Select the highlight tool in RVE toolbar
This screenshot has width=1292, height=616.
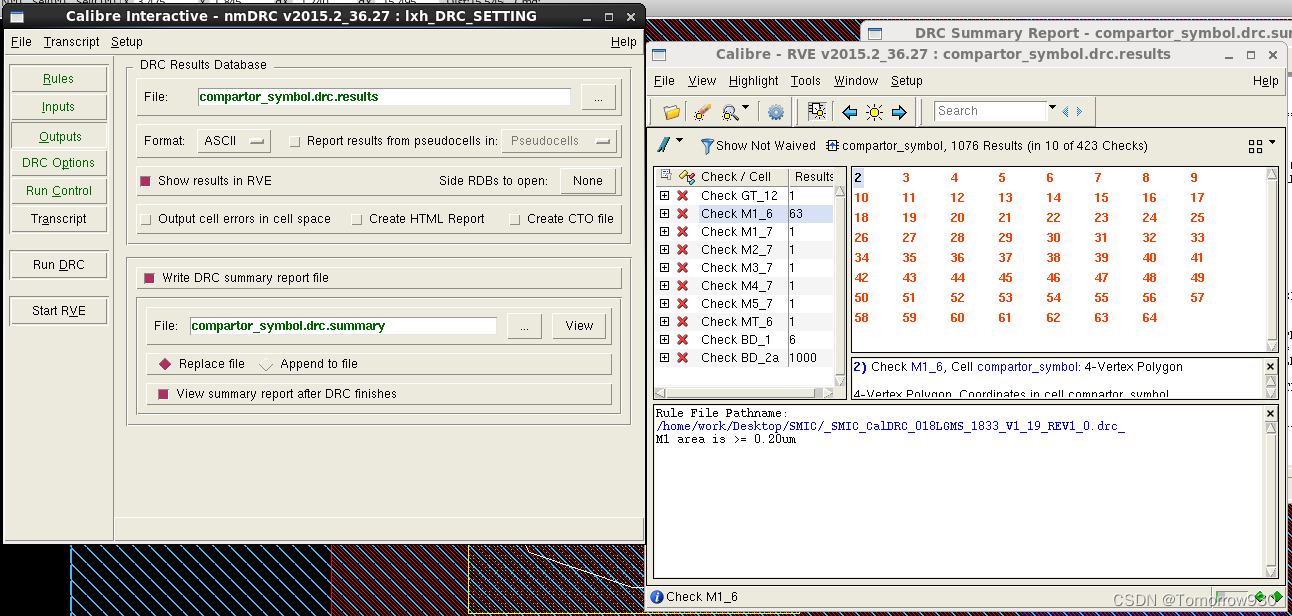[701, 112]
